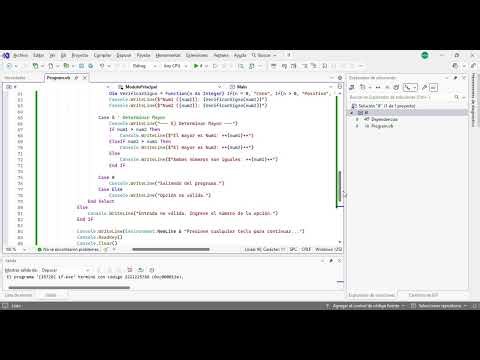Click 'Console.WriteLine("Saliendo del programa.")' code line
Screen dimensions: 480x360
pos(167,183)
